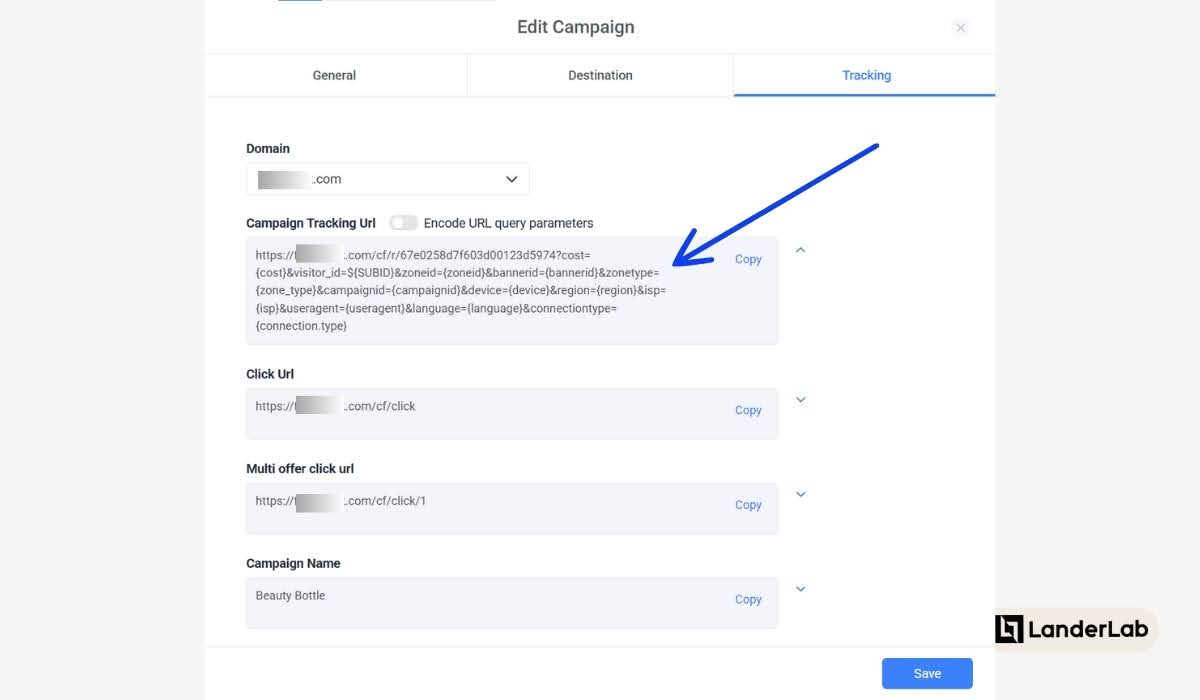The image size is (1200, 700).
Task: Close the Edit Campaign dialog
Action: pos(961,28)
